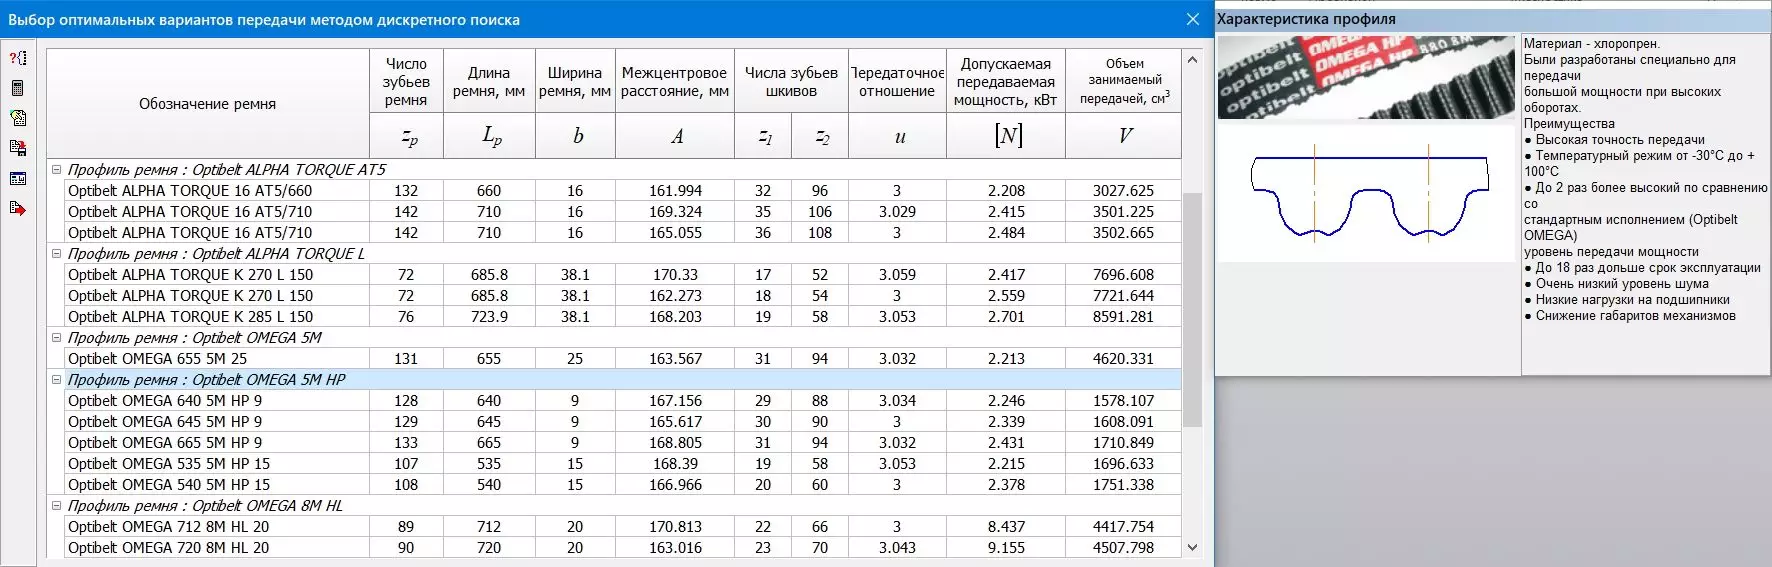Collapse the Optibelt ALPHA TORQUE L profile group
This screenshot has height=567, width=1772.
[x=57, y=254]
